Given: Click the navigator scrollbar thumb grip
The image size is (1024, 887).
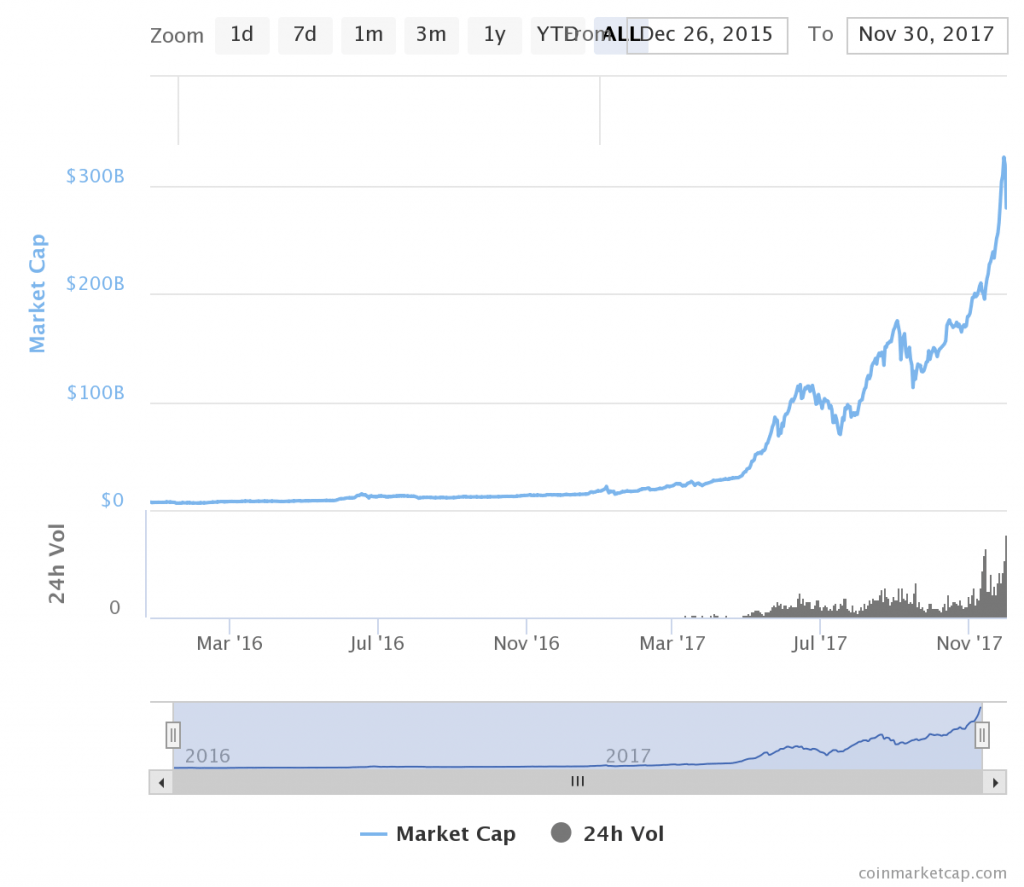Looking at the screenshot, I should [577, 782].
